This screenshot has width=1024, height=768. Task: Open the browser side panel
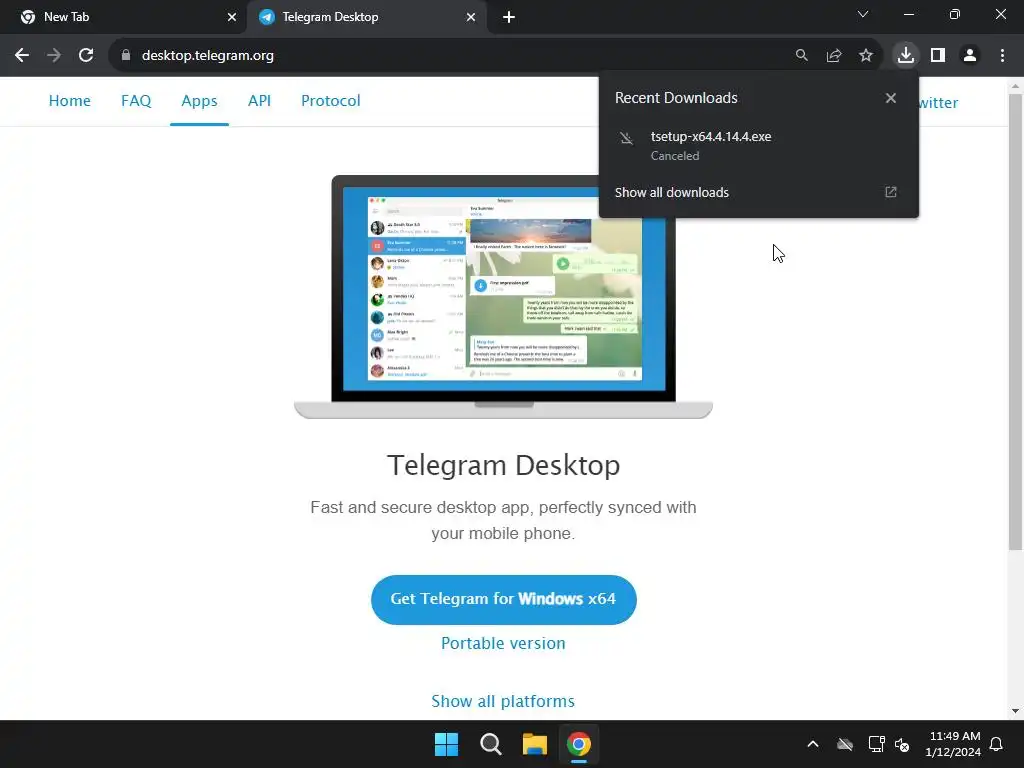938,56
